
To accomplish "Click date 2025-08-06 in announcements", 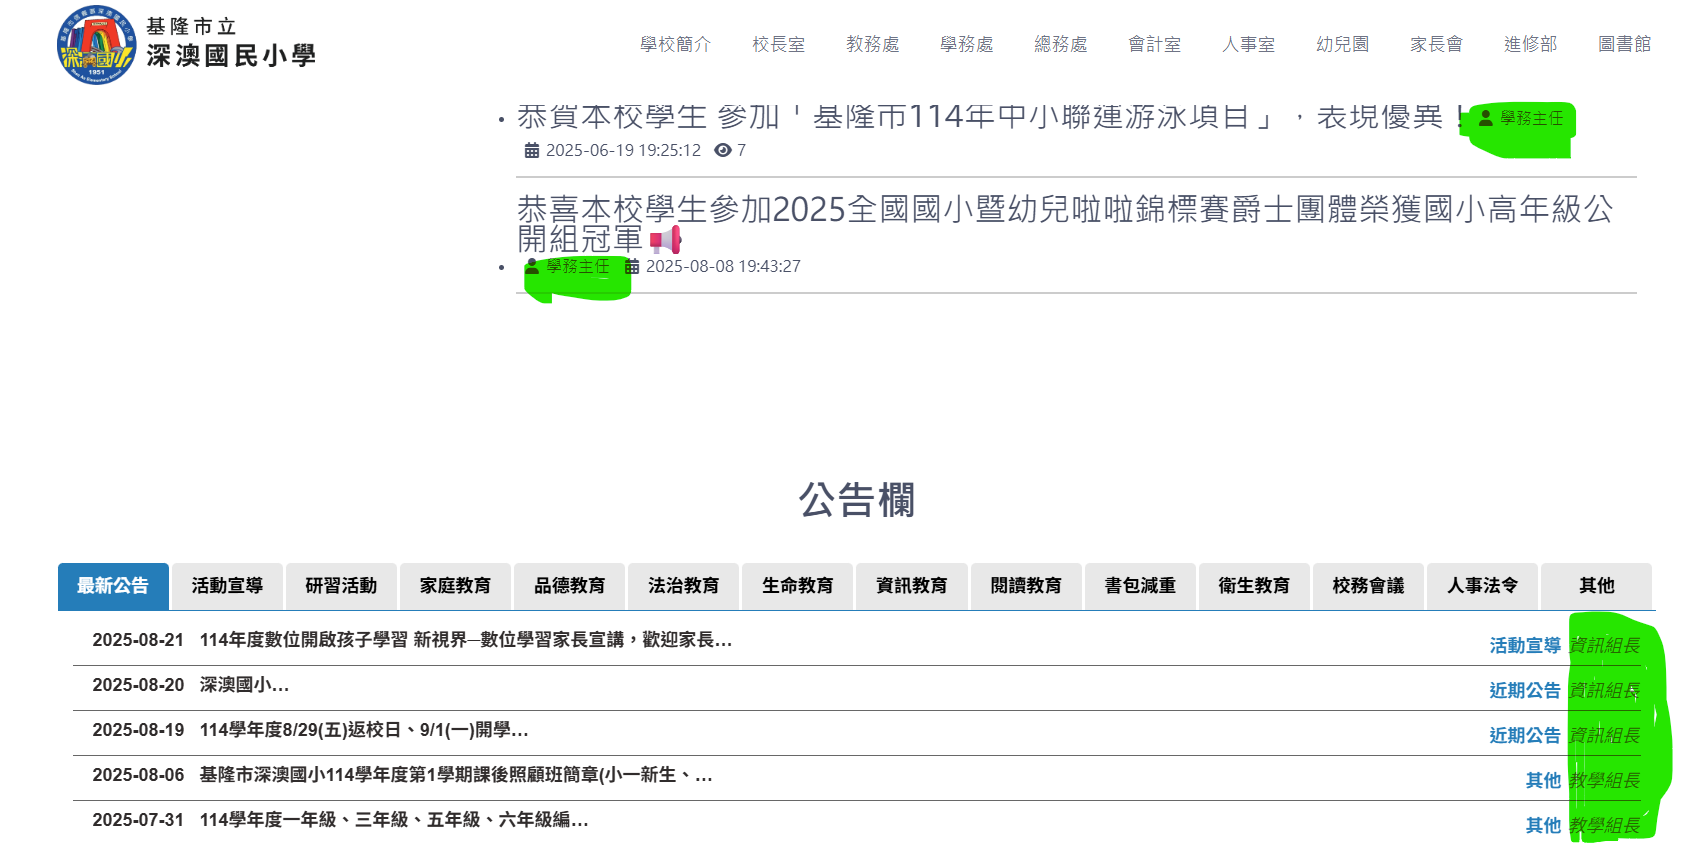I will tap(138, 775).
